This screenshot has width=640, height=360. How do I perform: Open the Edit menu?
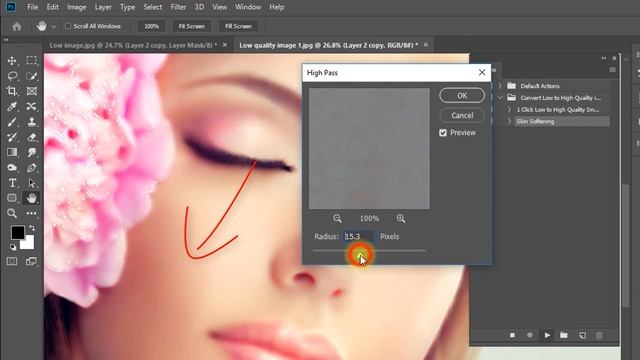pos(53,7)
